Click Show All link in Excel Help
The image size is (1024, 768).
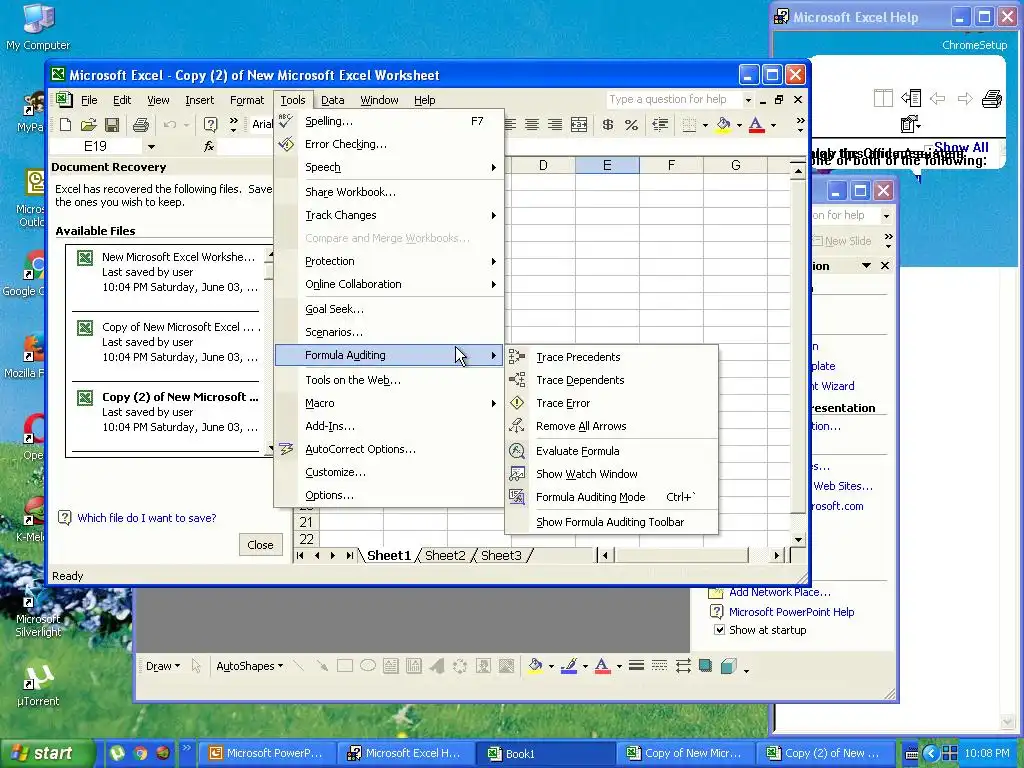point(961,148)
